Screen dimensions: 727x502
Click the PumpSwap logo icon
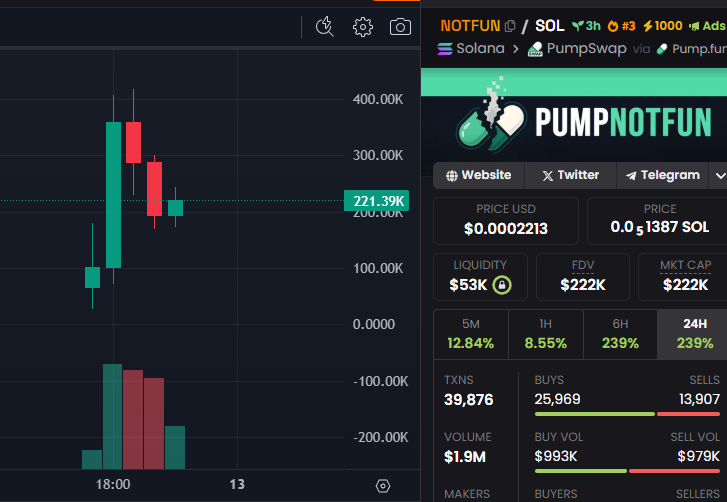coord(535,49)
